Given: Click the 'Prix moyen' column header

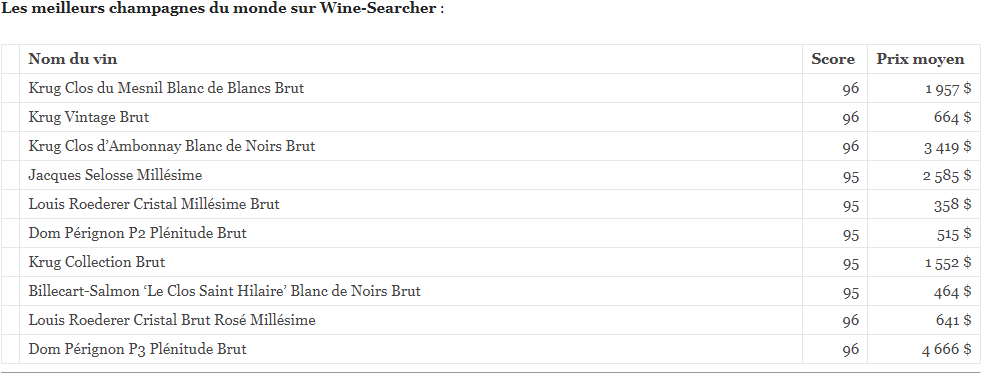Looking at the screenshot, I should click(920, 59).
